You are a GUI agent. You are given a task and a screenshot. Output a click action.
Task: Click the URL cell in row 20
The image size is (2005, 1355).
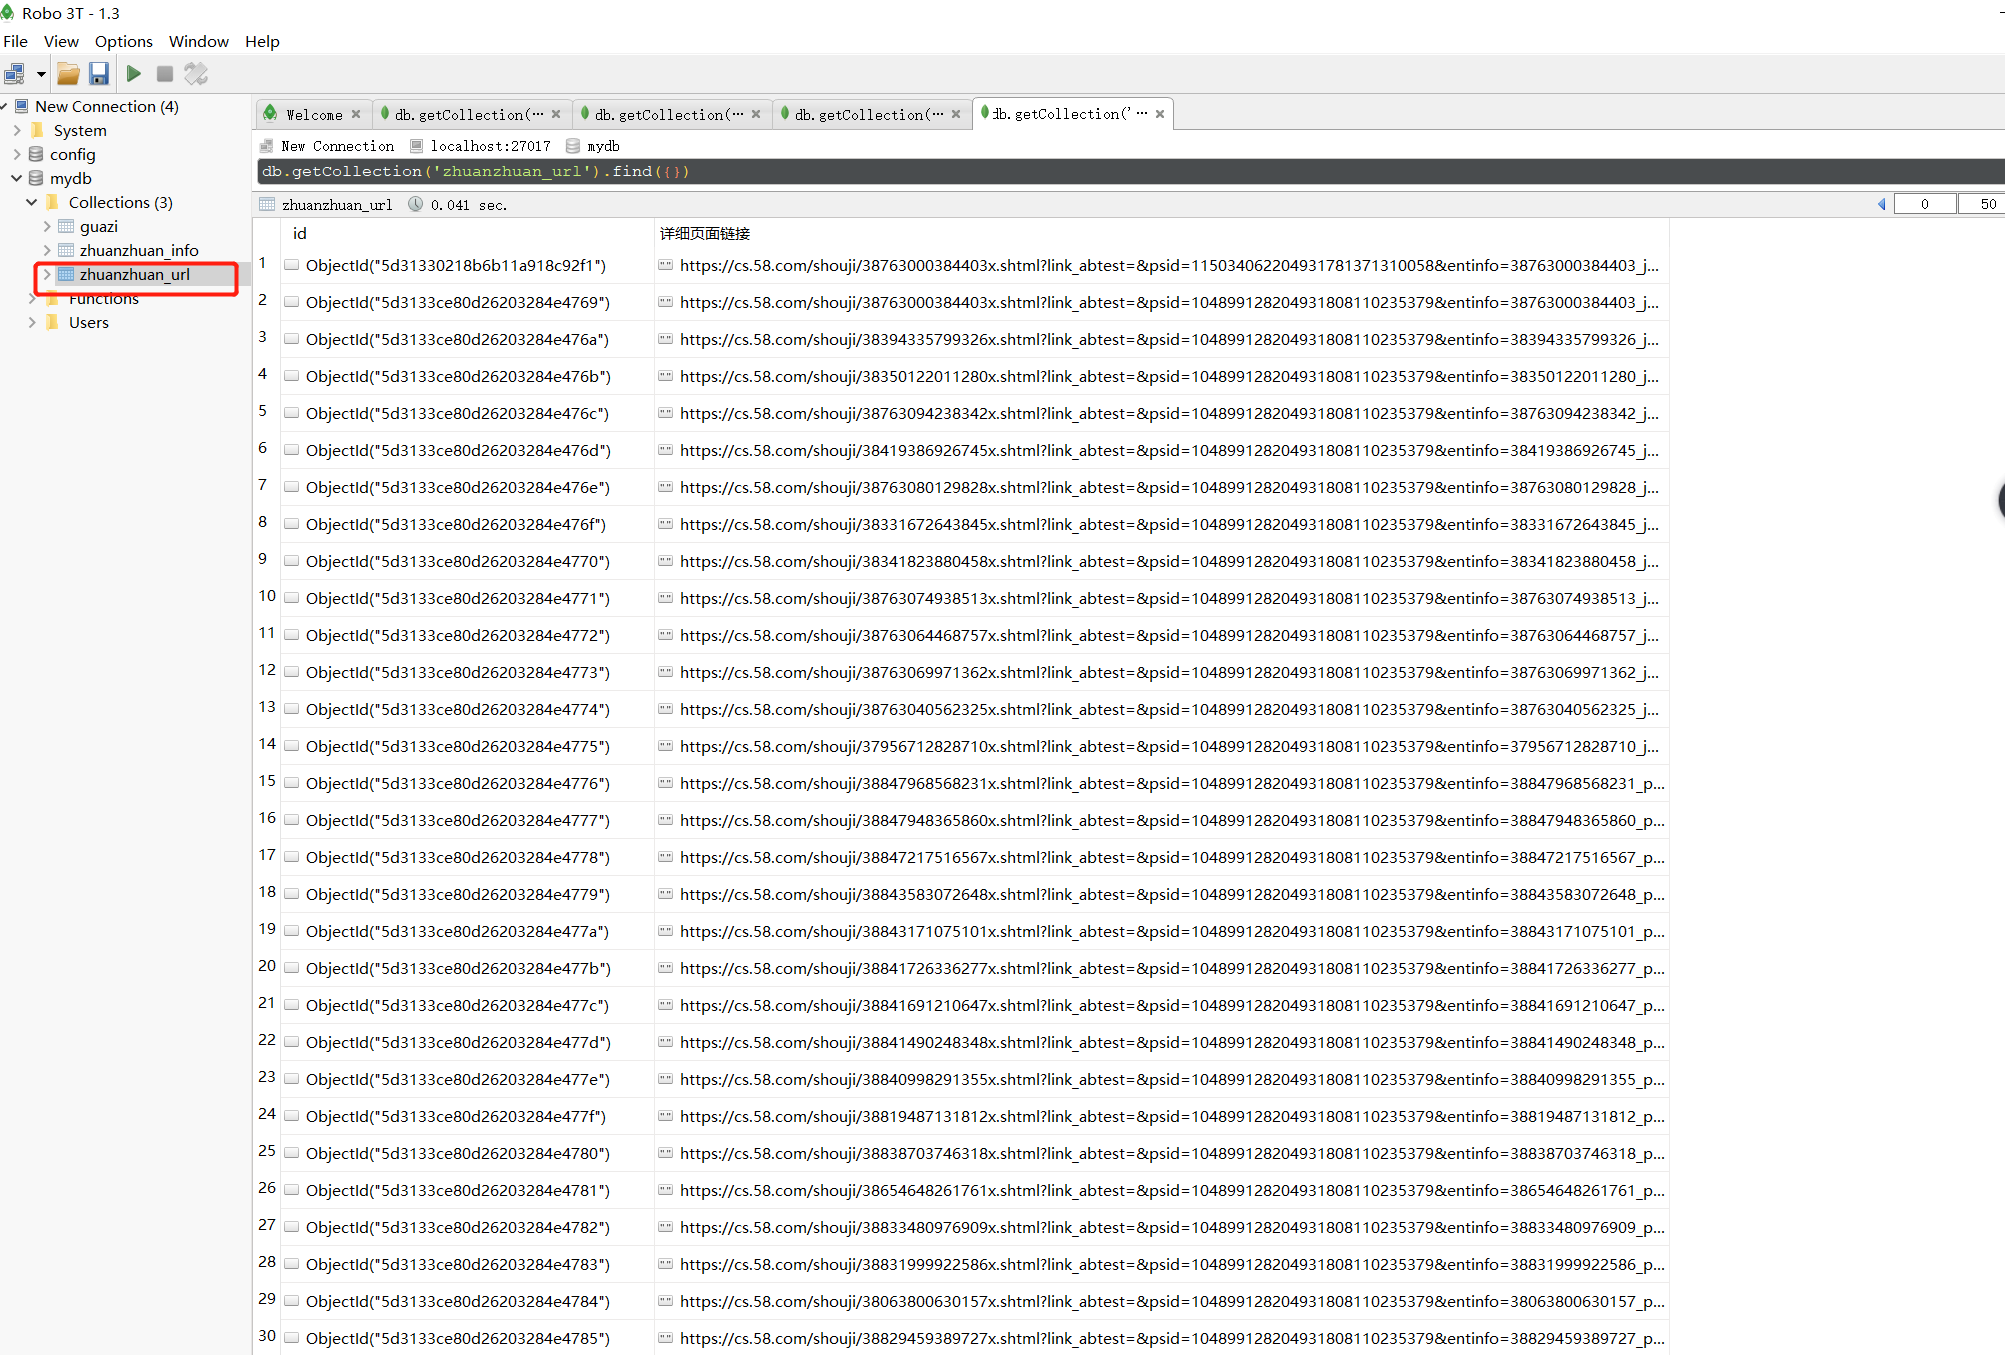pyautogui.click(x=1162, y=969)
